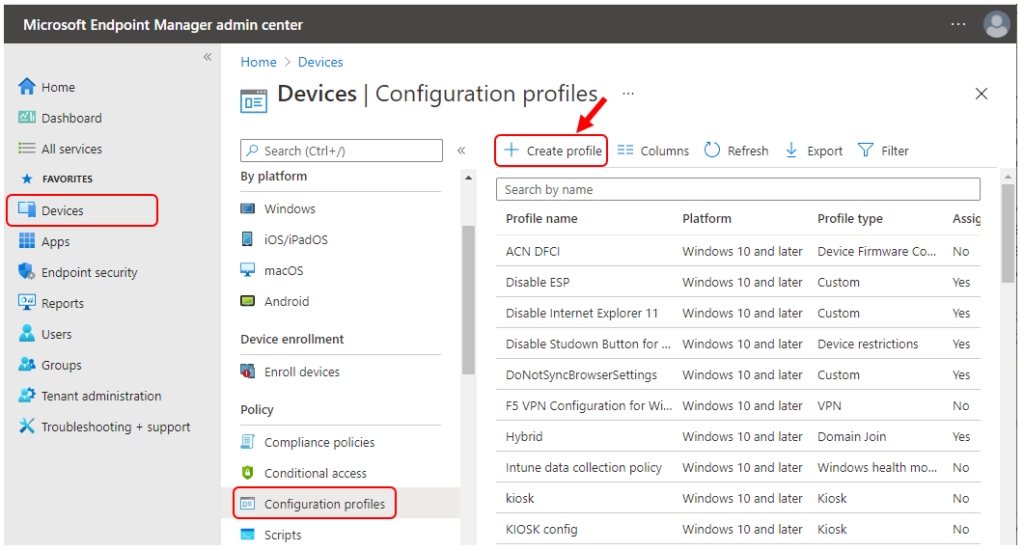Click the Conditional access shield icon

[x=248, y=473]
